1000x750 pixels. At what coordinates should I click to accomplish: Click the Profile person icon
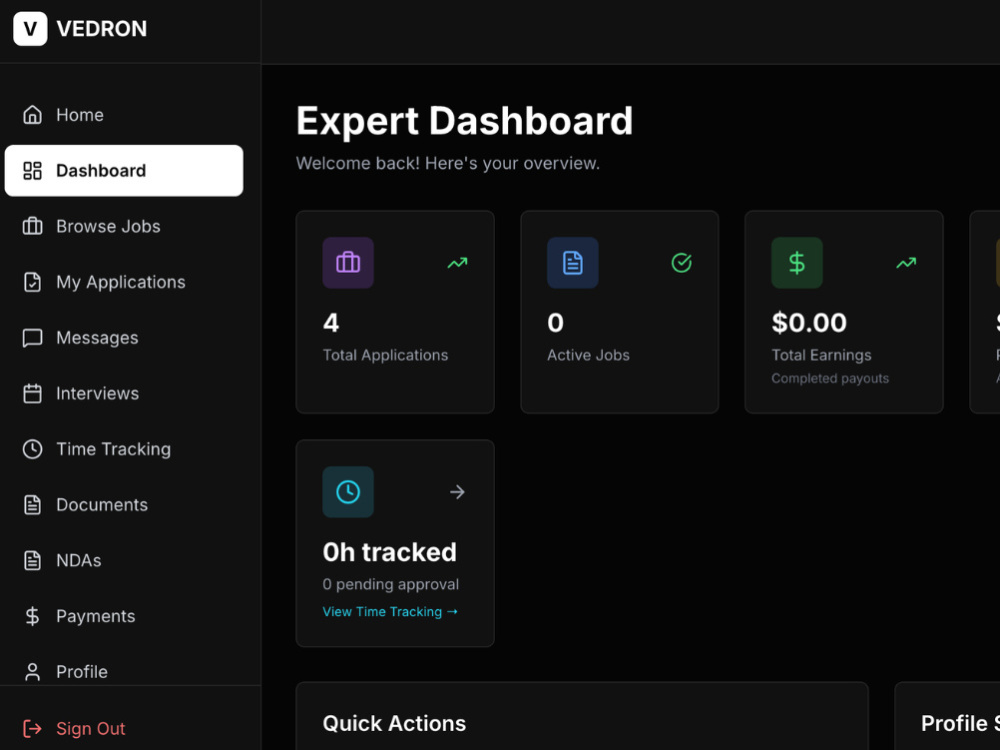[x=33, y=672]
